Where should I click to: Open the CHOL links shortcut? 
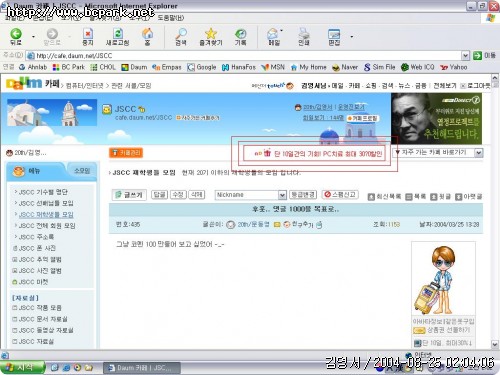click(x=103, y=67)
